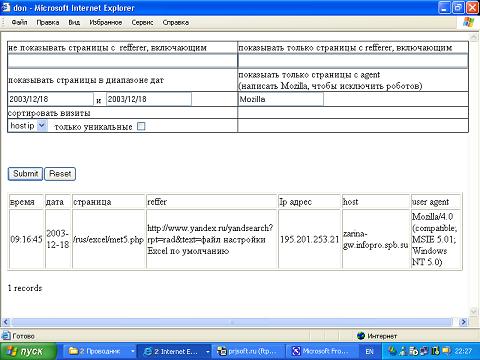Click the EN language indicator

[x=369, y=351]
